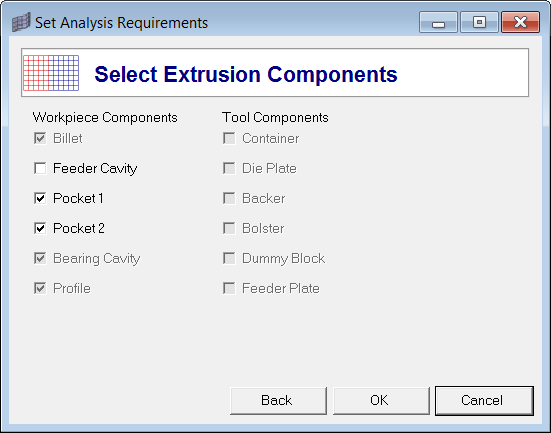The height and width of the screenshot is (433, 551).
Task: Tick the Die Plate checkbox
Action: [229, 168]
